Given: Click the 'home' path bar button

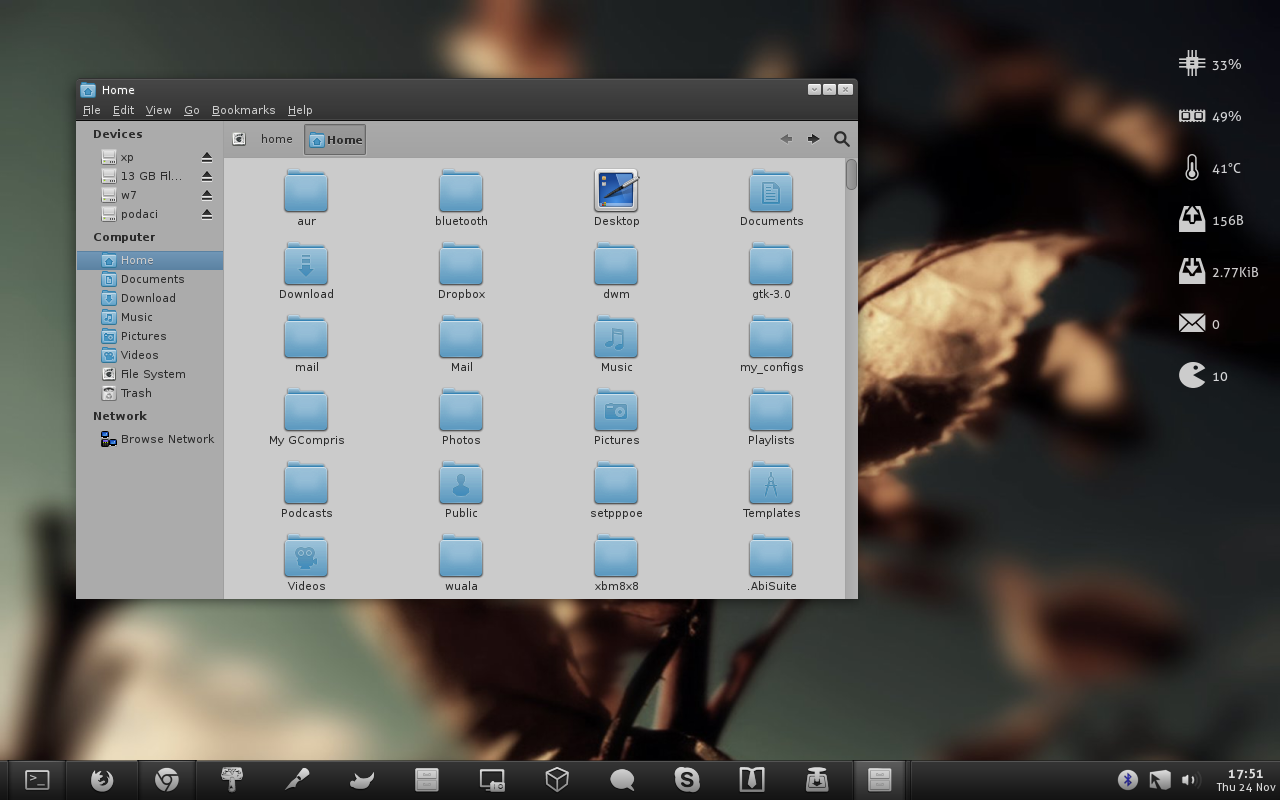Looking at the screenshot, I should 276,139.
